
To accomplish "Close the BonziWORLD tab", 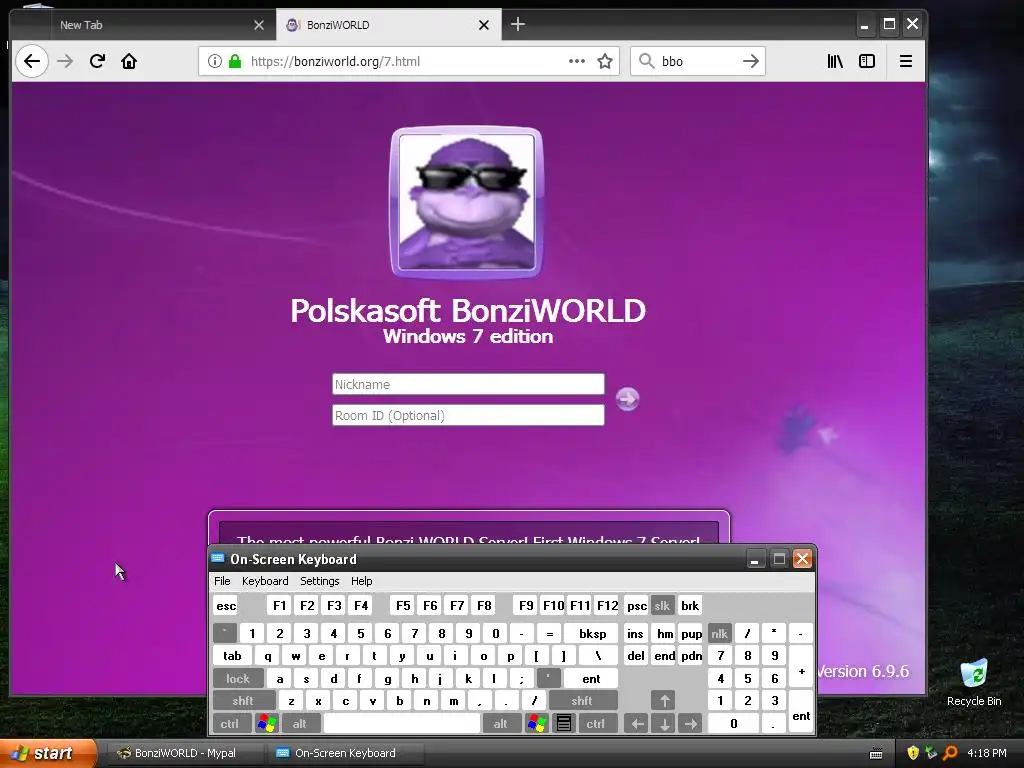I will coord(484,25).
